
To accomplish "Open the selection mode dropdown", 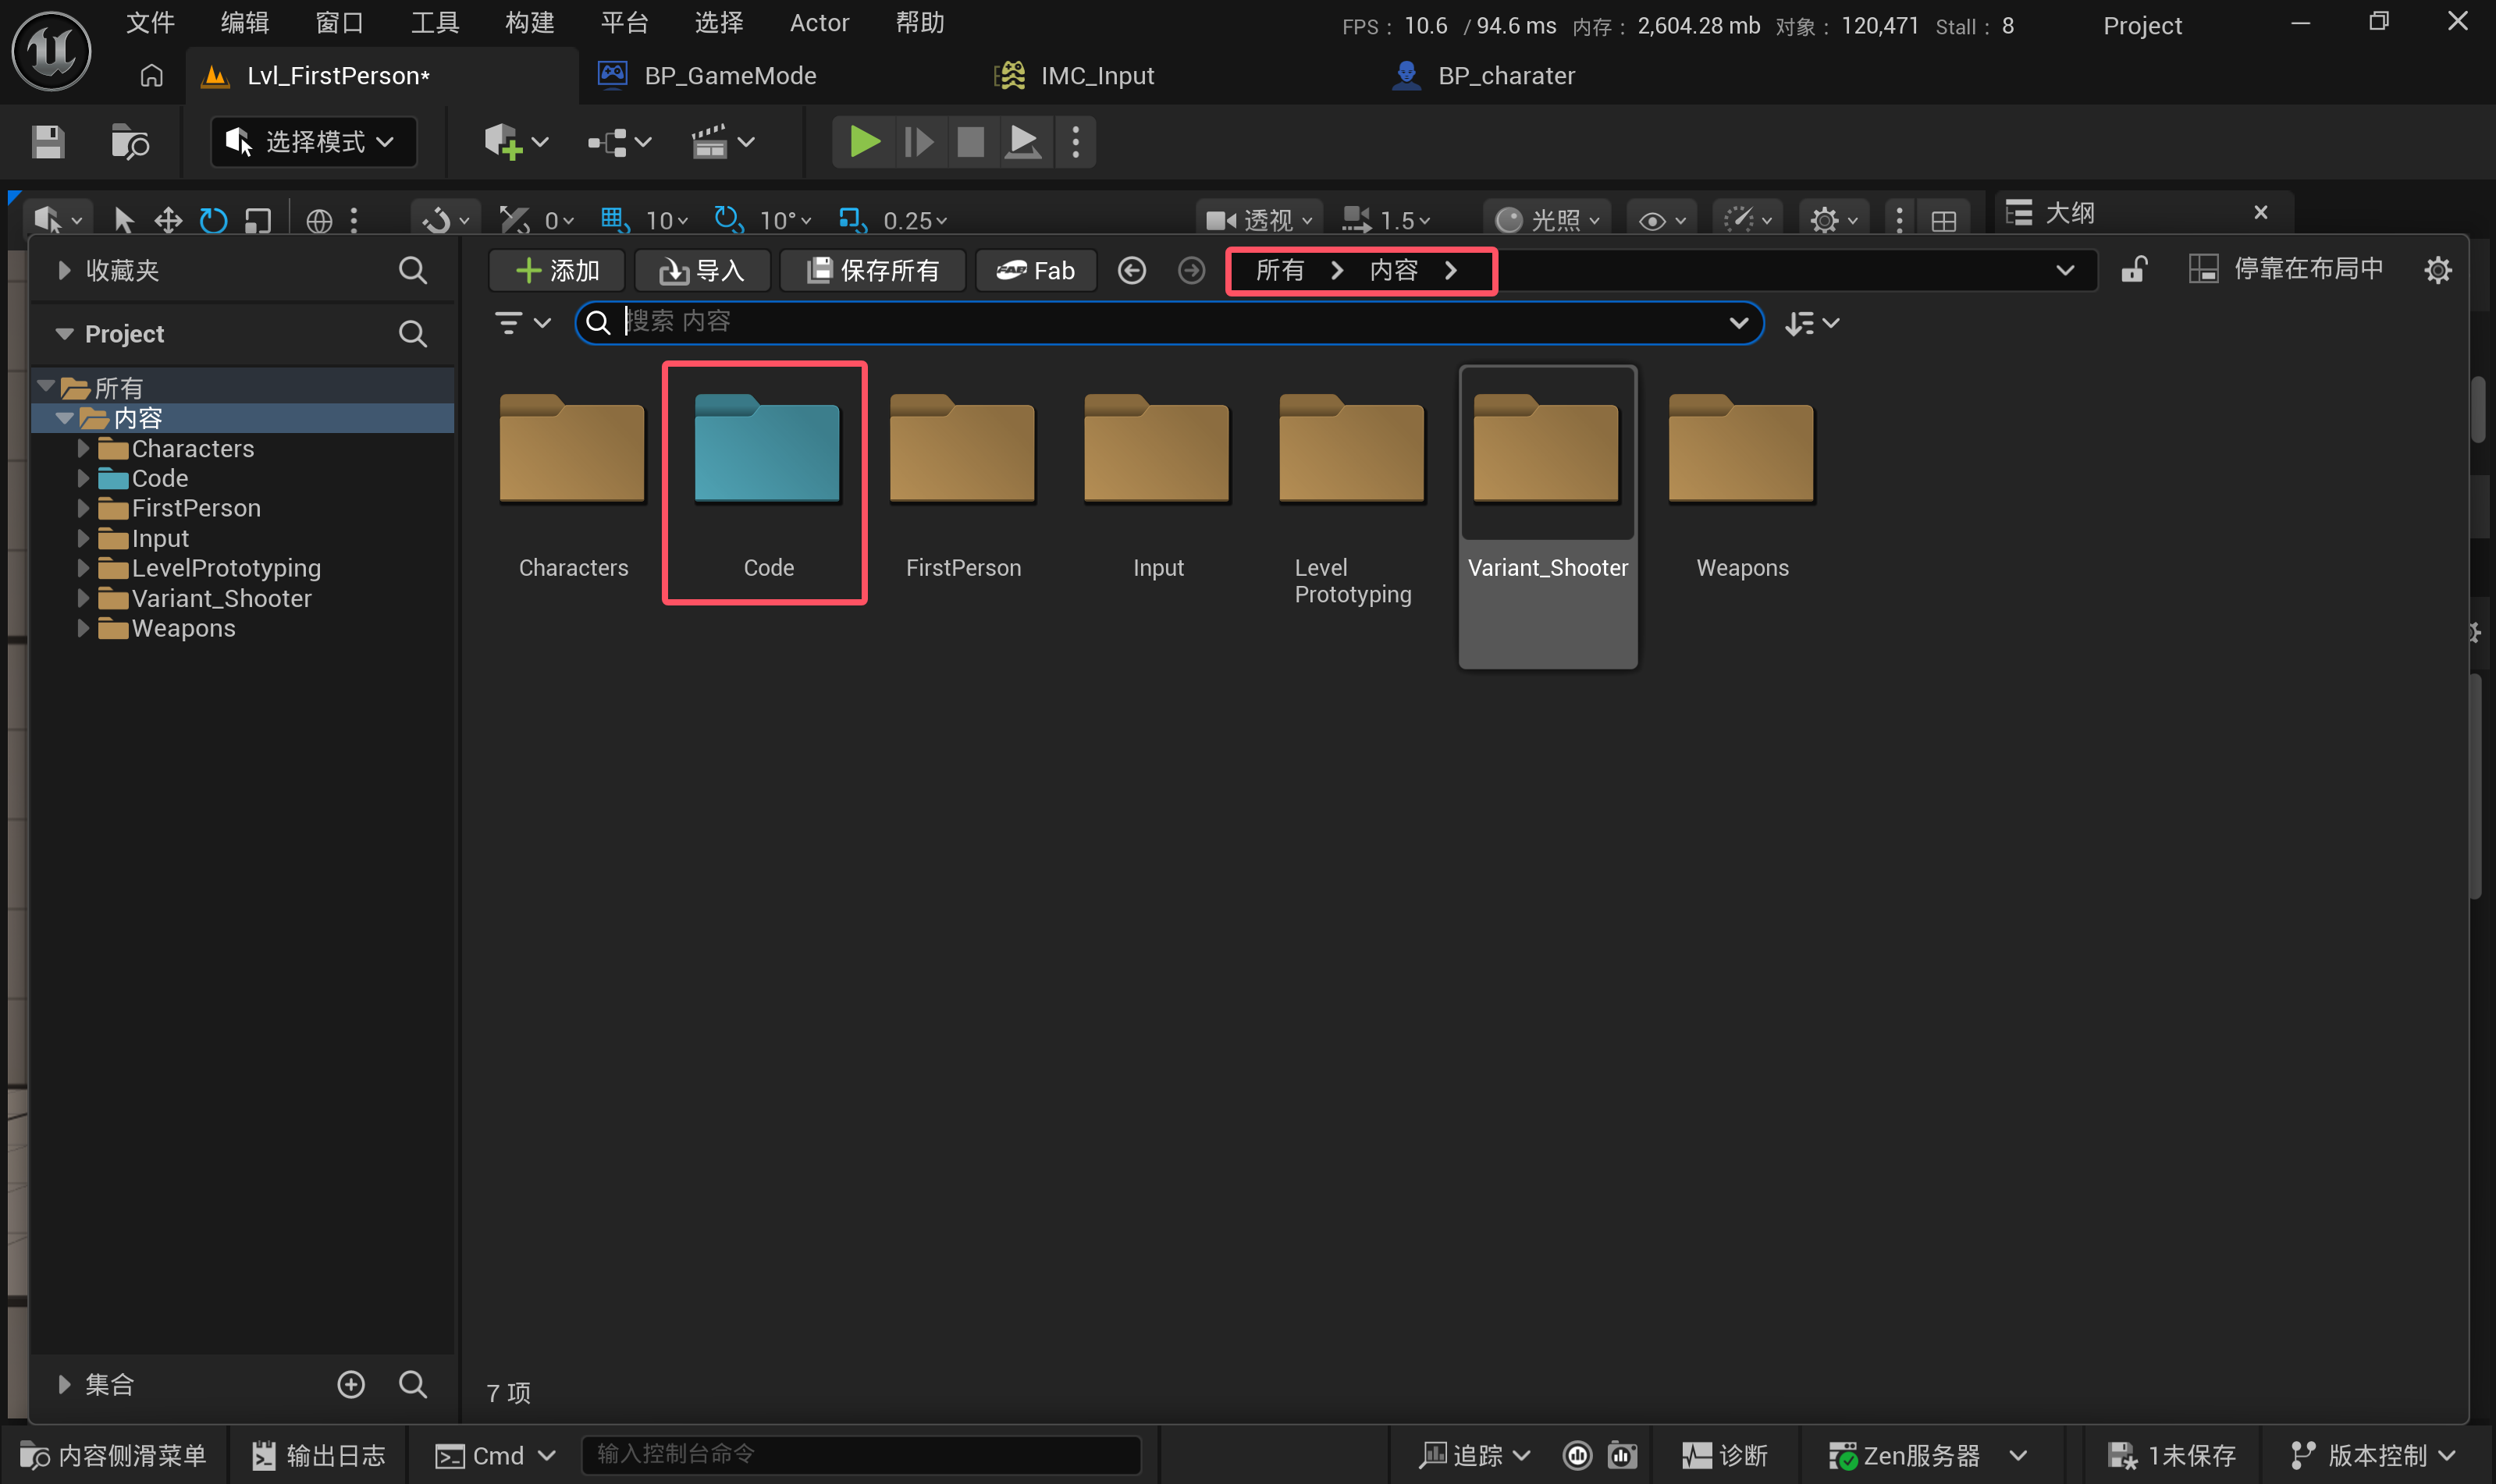I will (x=313, y=142).
